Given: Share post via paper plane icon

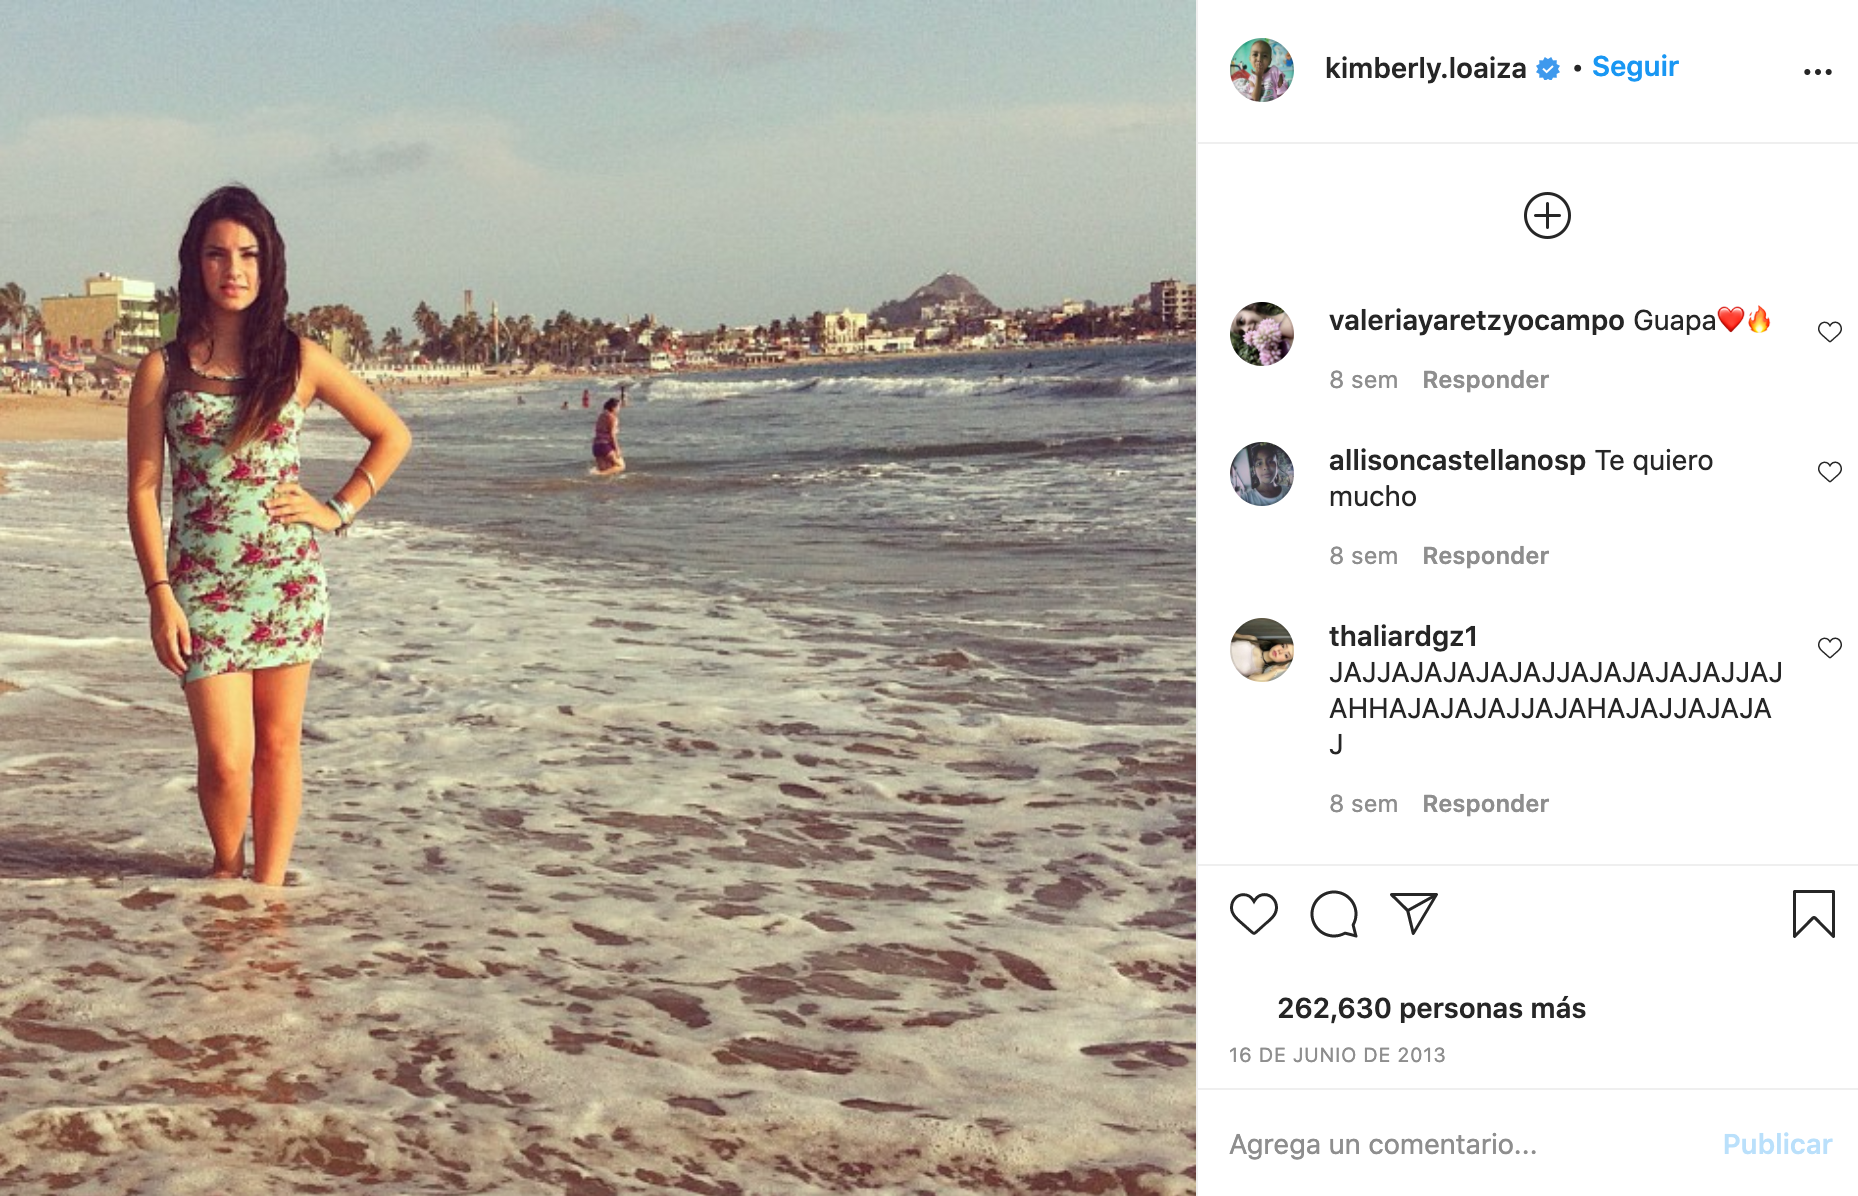Looking at the screenshot, I should tap(1414, 913).
